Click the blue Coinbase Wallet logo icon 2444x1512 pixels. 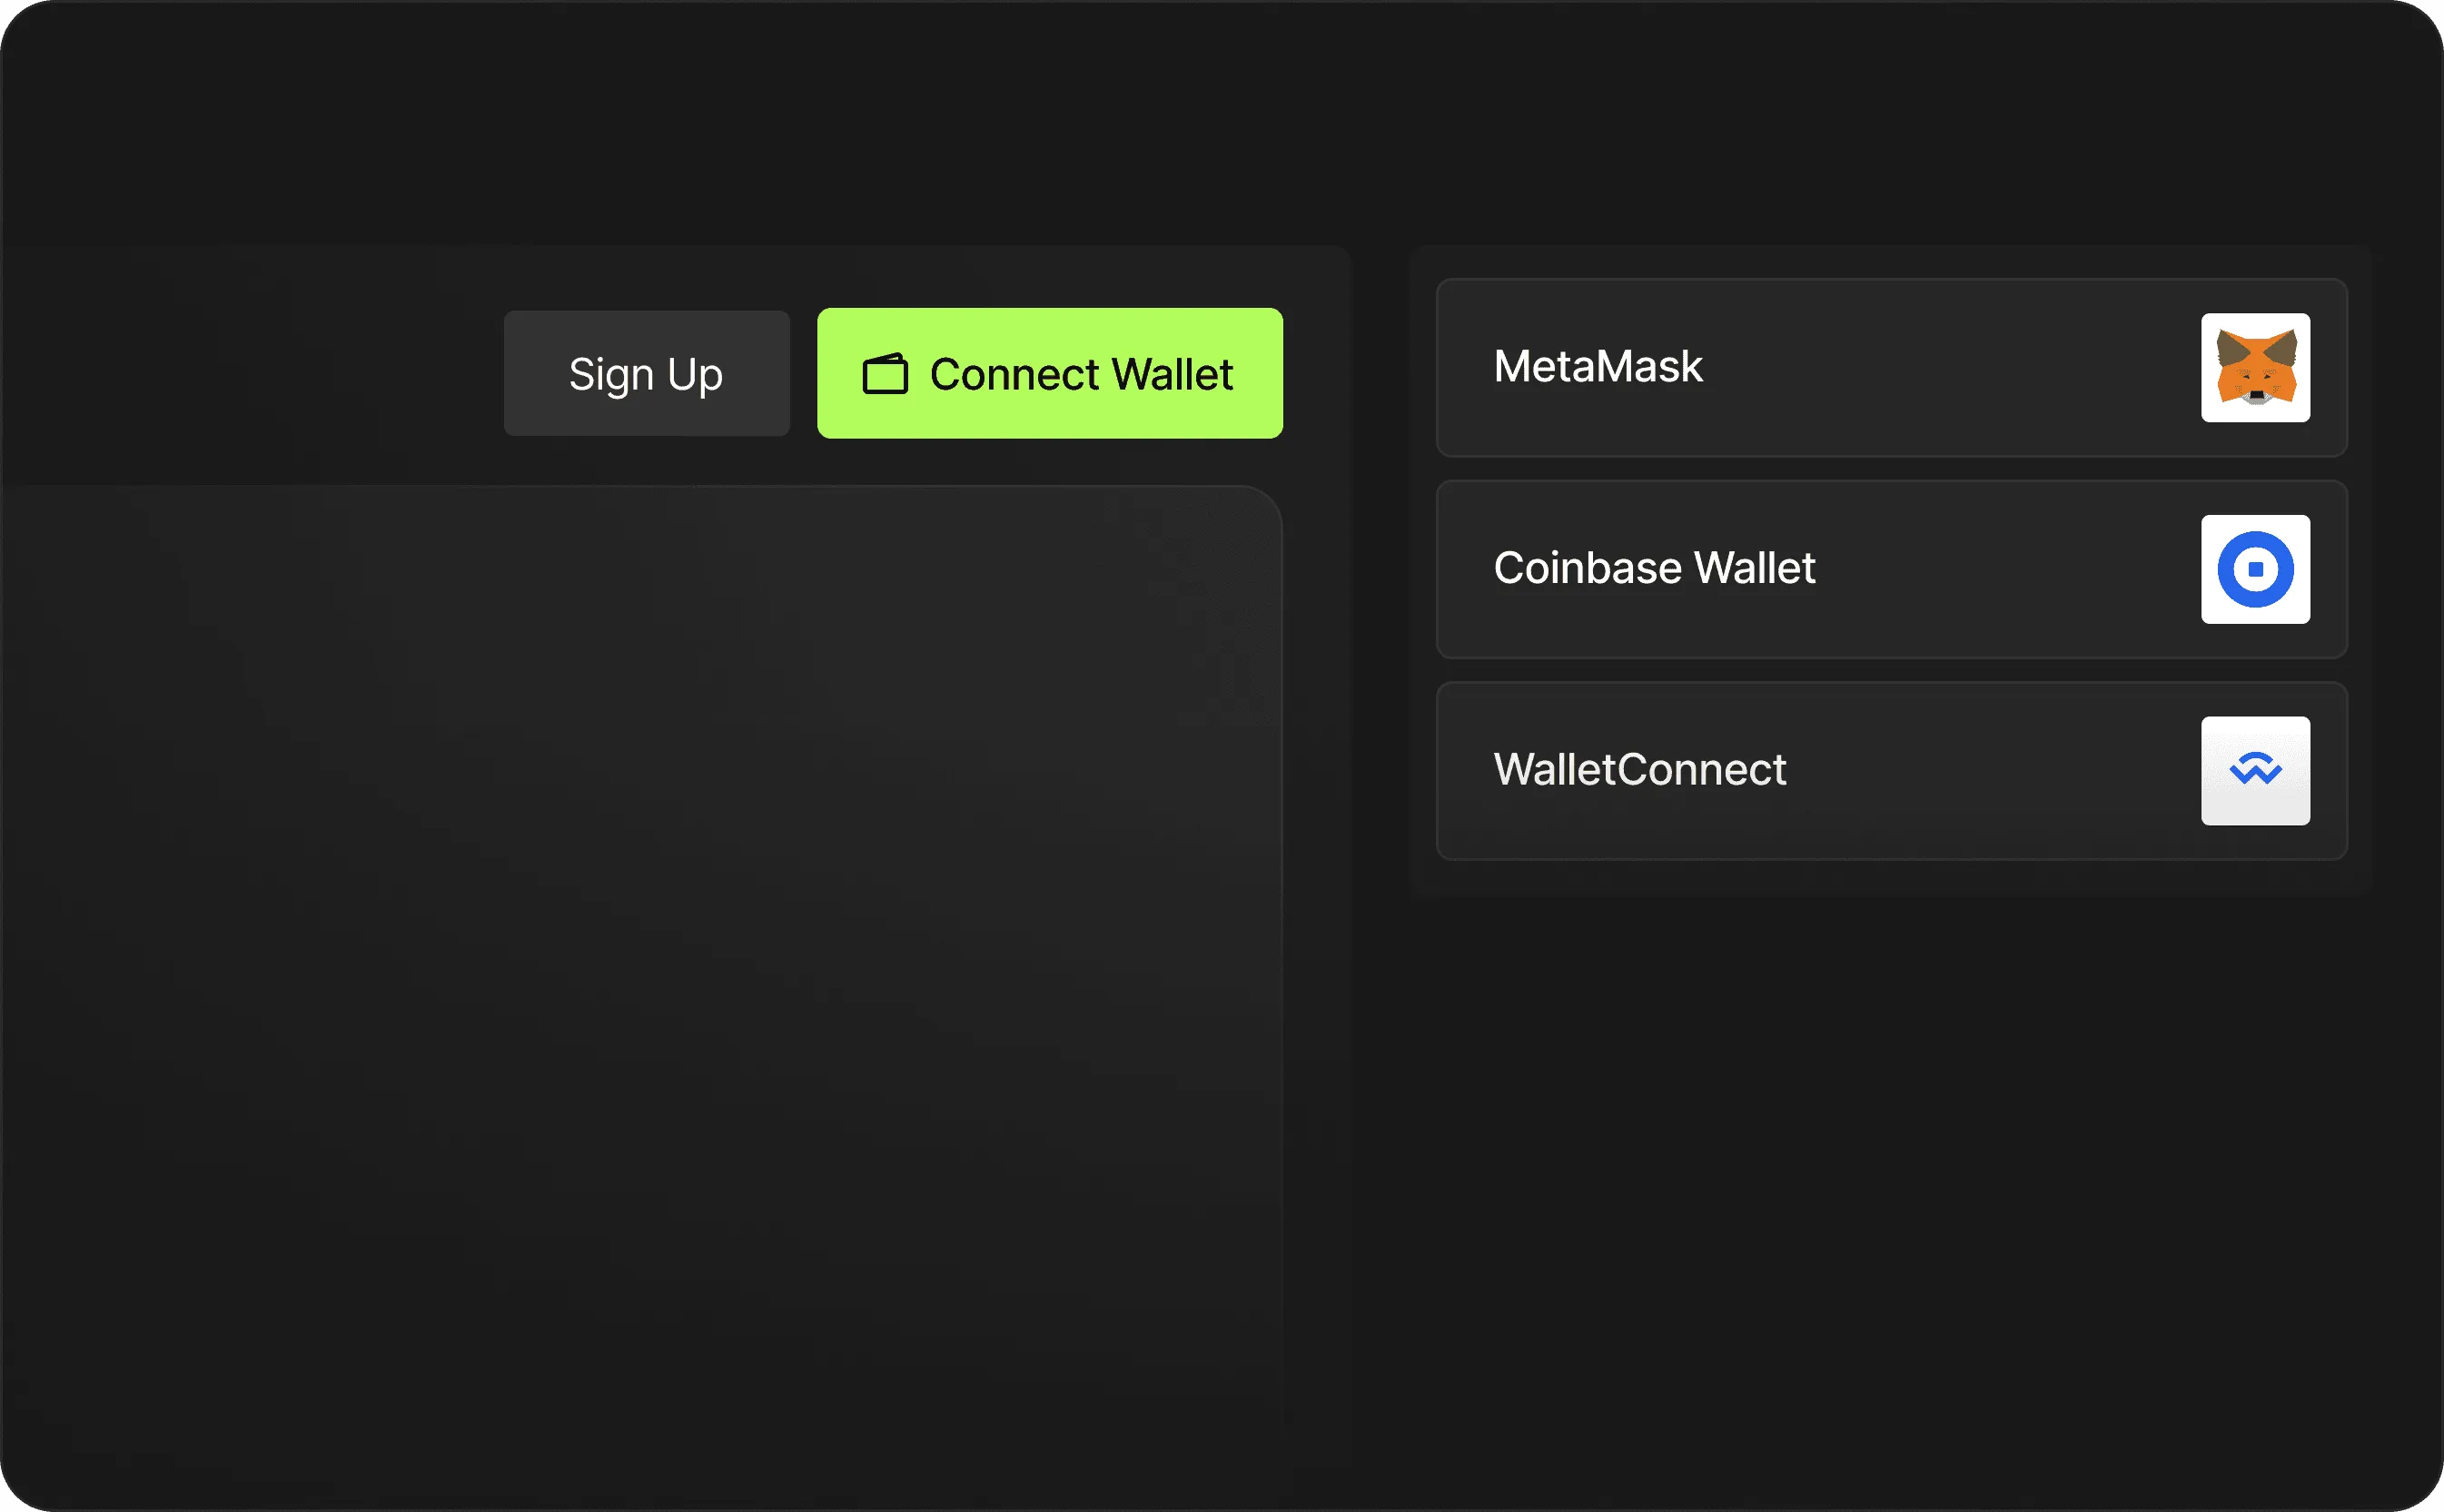tap(2255, 569)
